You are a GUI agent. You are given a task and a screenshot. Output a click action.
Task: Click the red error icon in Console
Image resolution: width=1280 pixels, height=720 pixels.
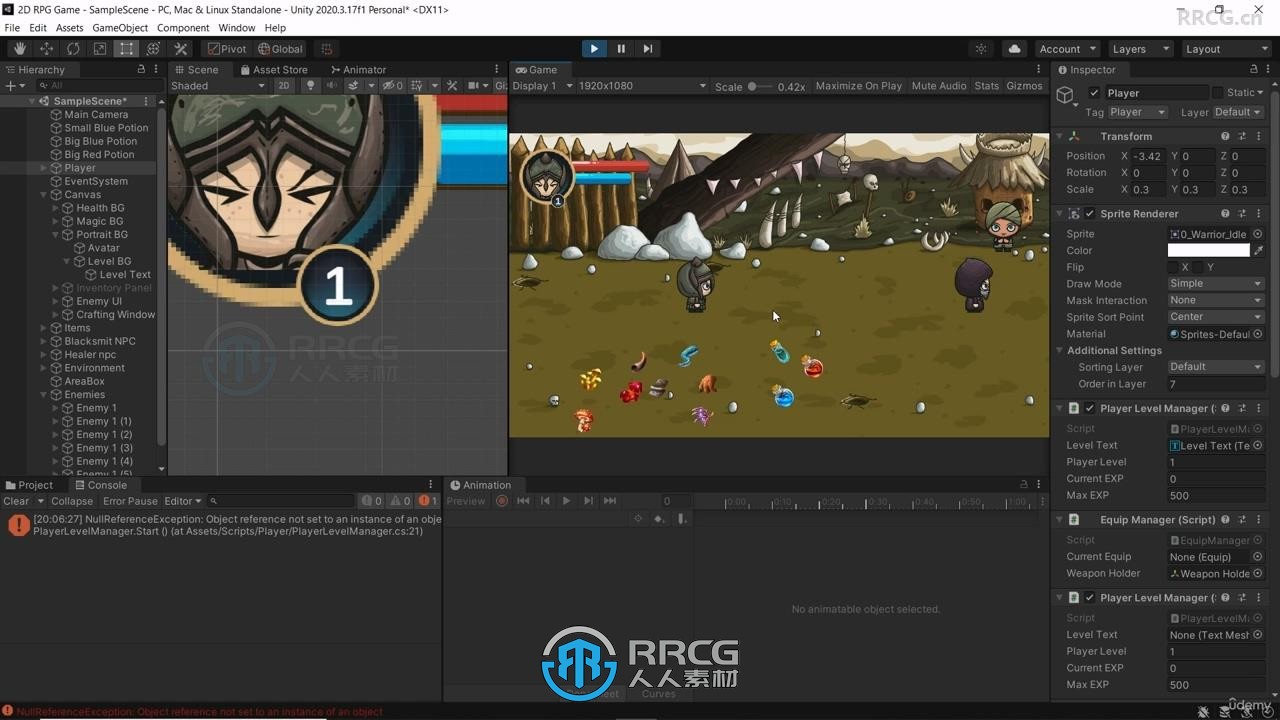point(18,525)
